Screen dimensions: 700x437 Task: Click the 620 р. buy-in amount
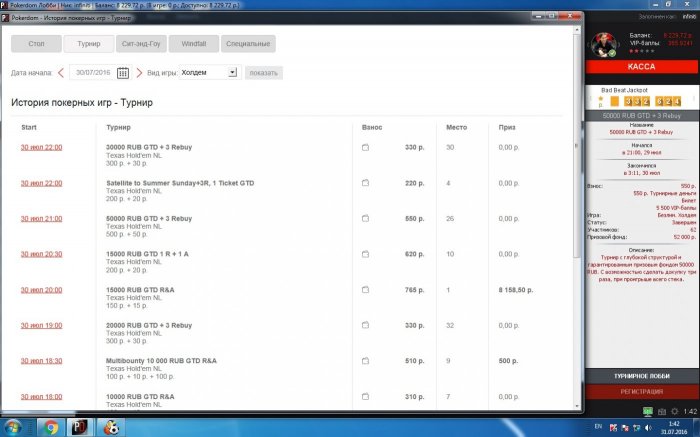[414, 254]
